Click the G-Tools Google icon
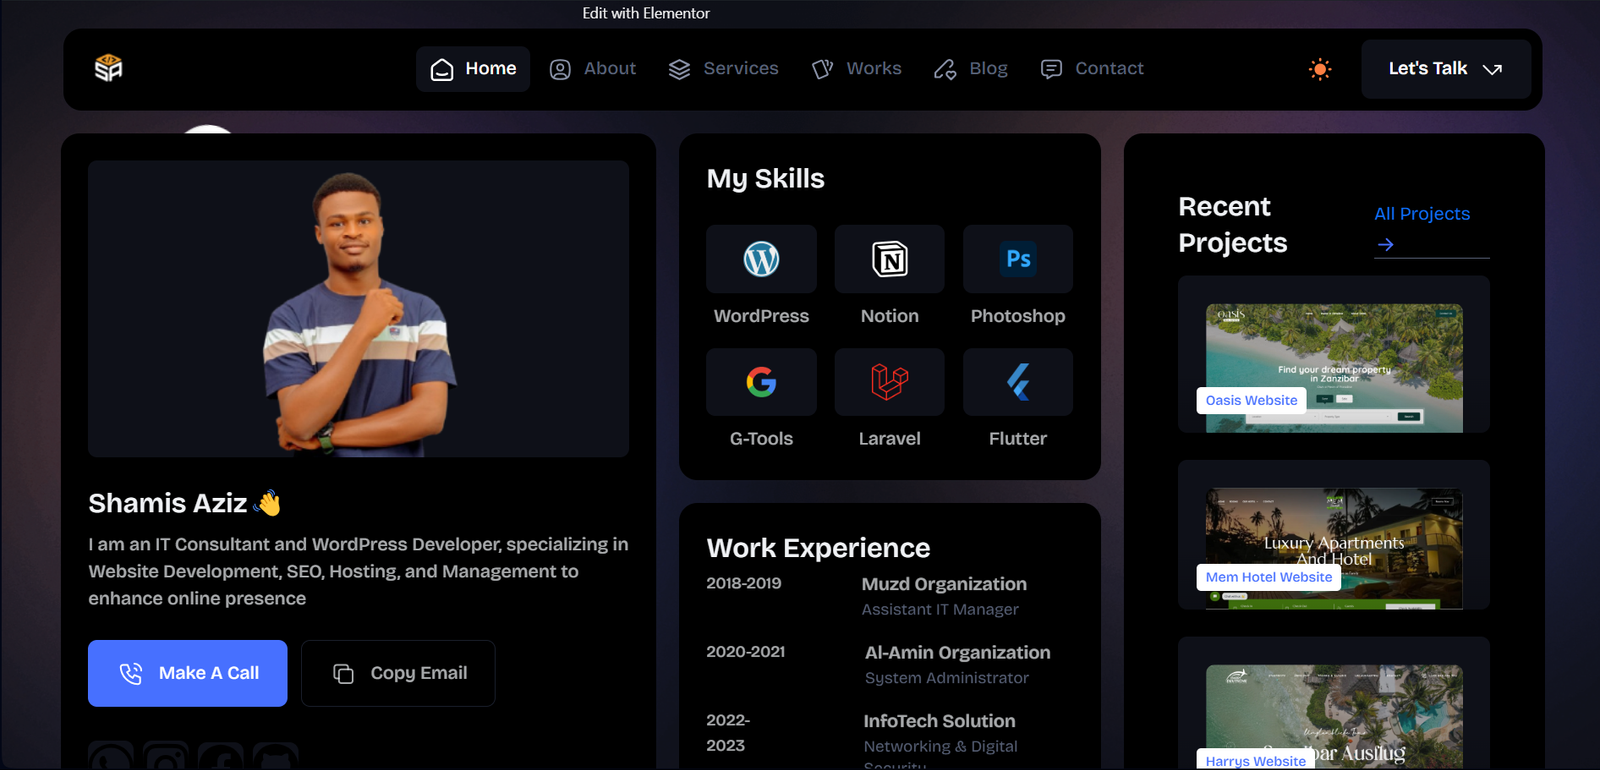The height and width of the screenshot is (770, 1600). [x=761, y=382]
